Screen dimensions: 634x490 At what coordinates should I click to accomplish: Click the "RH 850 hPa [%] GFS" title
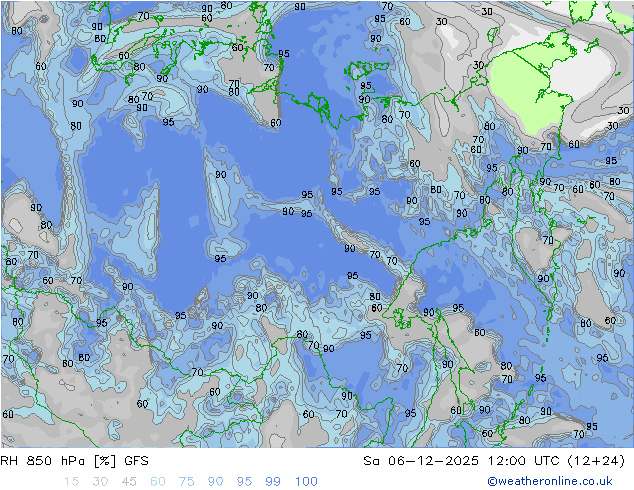tap(74, 461)
